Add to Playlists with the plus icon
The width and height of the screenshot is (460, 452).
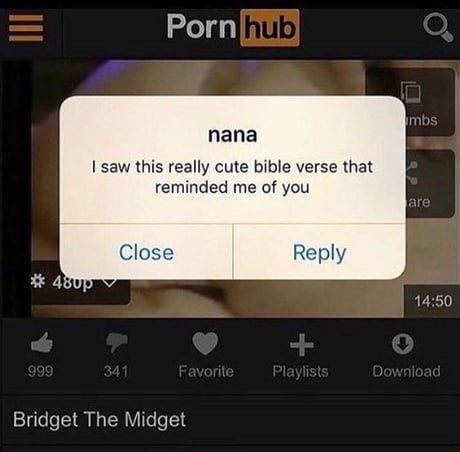301,344
